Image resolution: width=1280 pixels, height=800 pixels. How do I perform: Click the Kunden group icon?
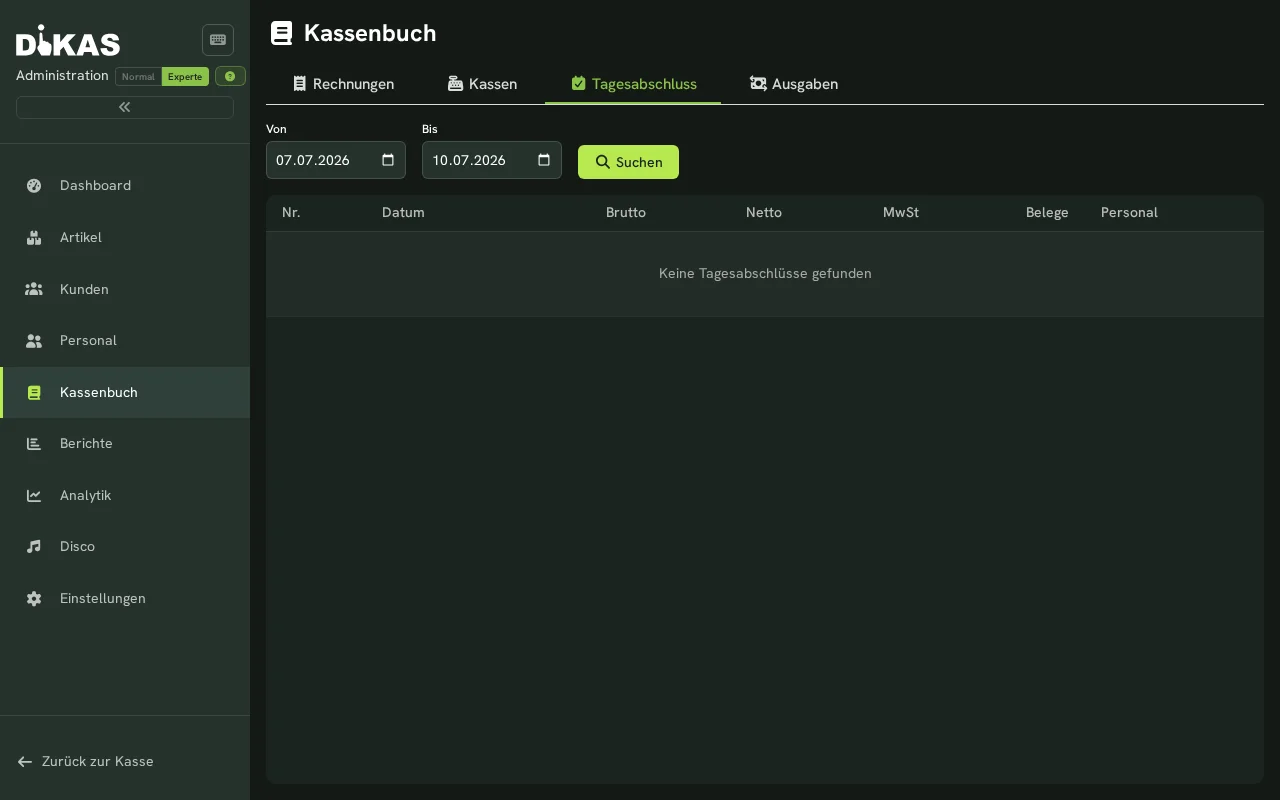pos(34,289)
